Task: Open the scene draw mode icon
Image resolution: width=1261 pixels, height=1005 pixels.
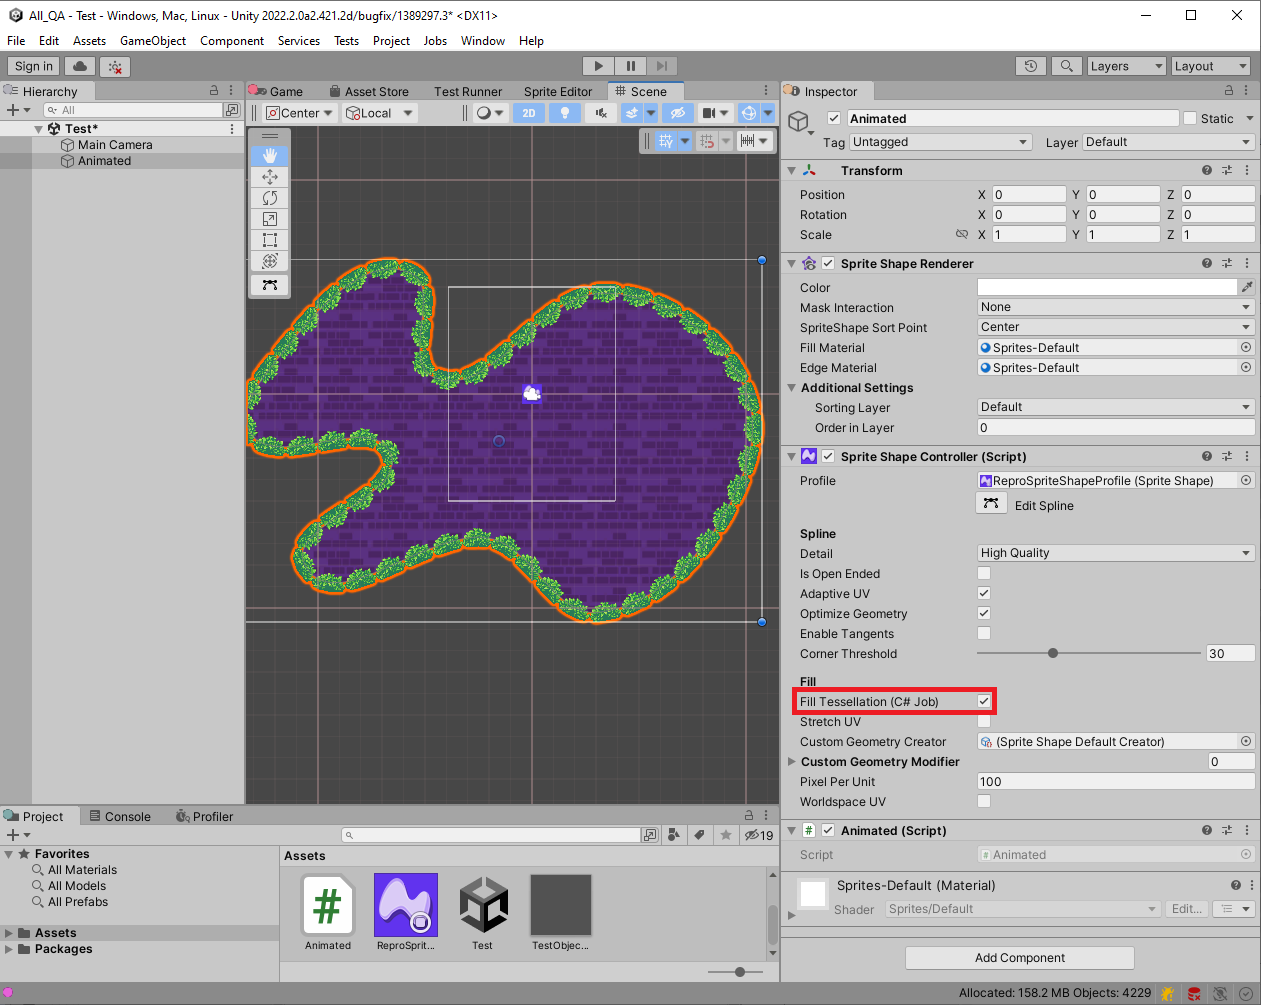Action: pos(484,113)
